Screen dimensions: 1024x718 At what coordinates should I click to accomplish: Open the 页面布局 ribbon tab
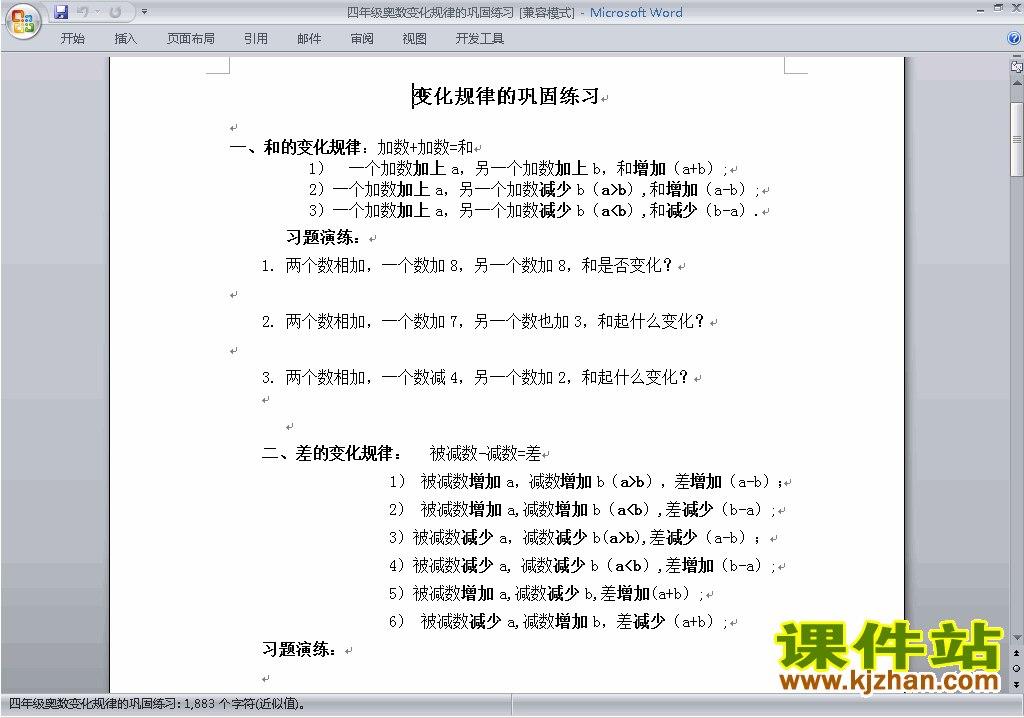[191, 39]
